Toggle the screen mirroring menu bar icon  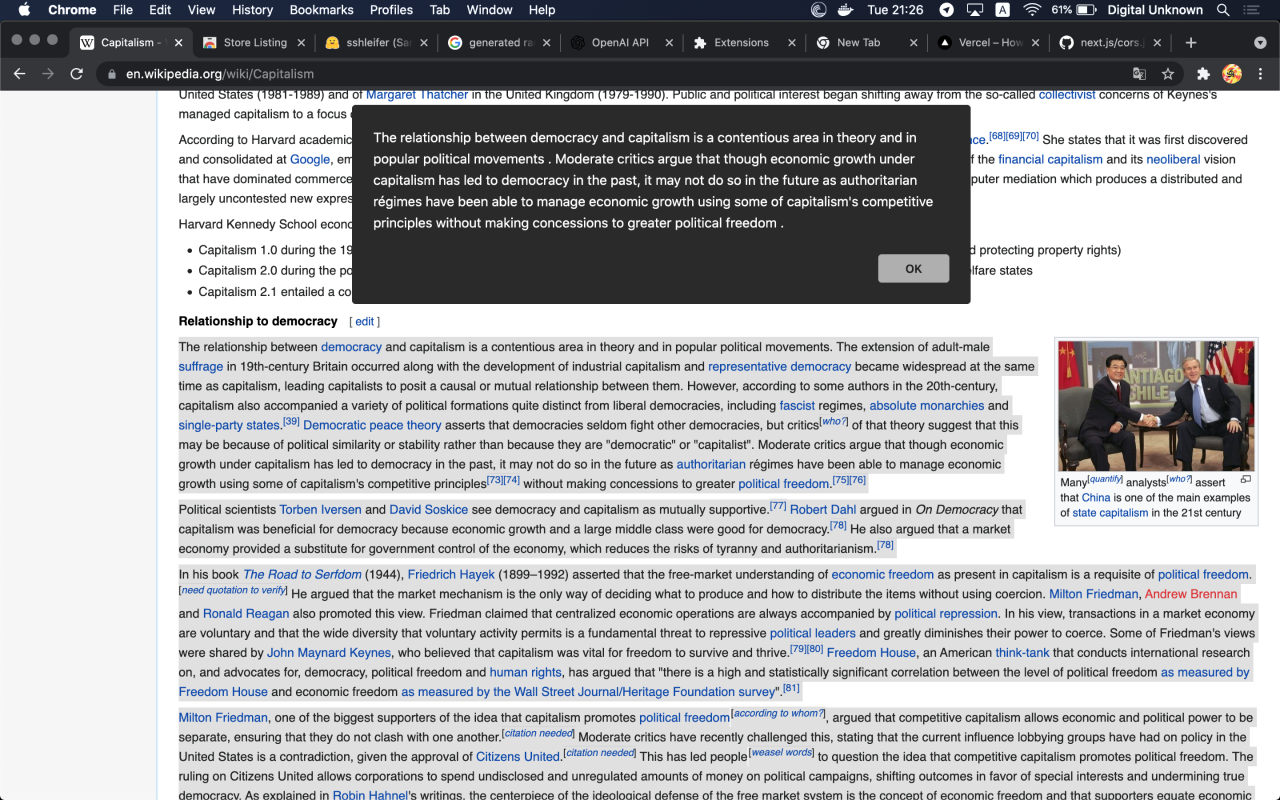click(x=974, y=10)
